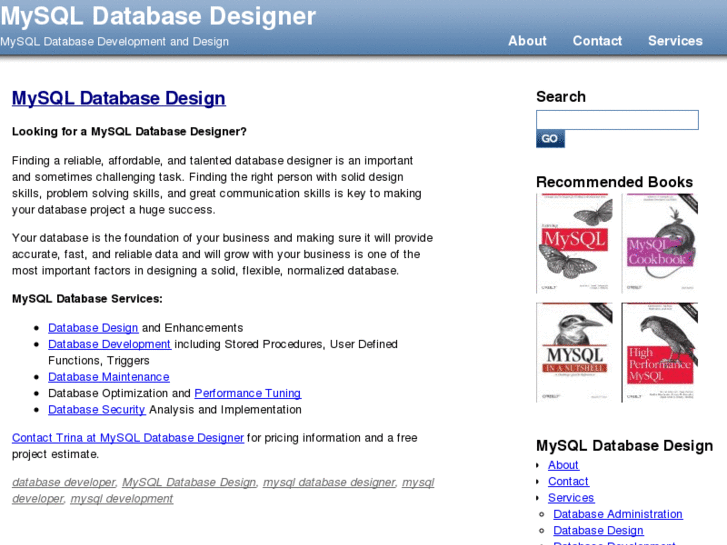This screenshot has width=727, height=545.
Task: Open the MySQL Database Design heading link
Action: pos(119,98)
